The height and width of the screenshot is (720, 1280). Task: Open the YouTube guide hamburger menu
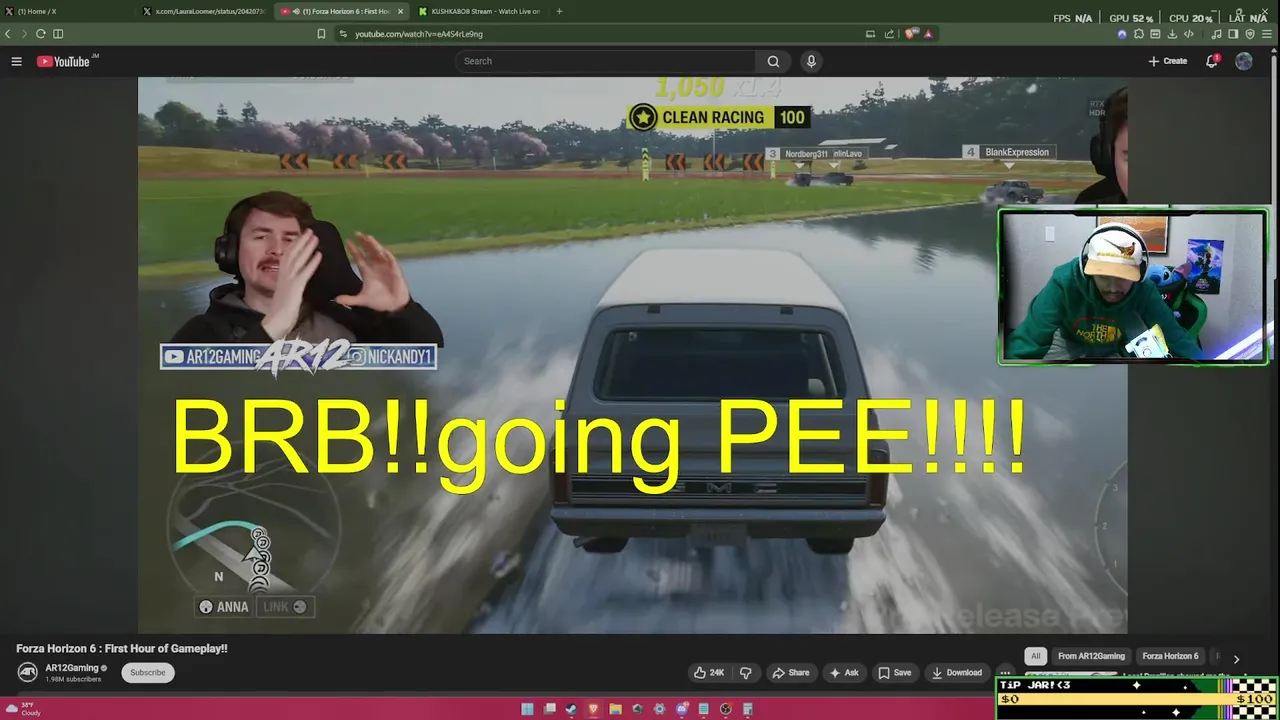16,61
